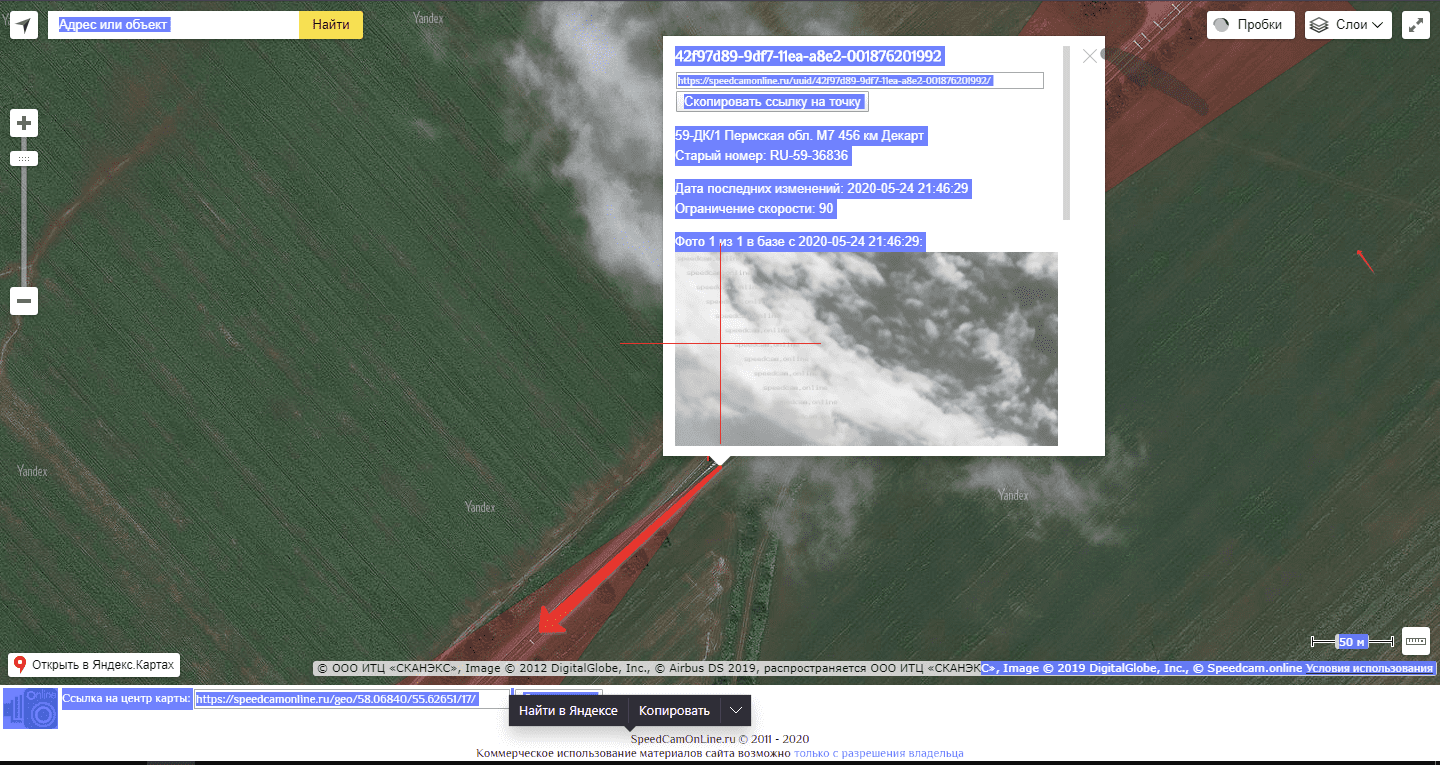1440x765 pixels.
Task: Click 'Открыть в Яндекс.Картах' button
Action: click(x=94, y=664)
